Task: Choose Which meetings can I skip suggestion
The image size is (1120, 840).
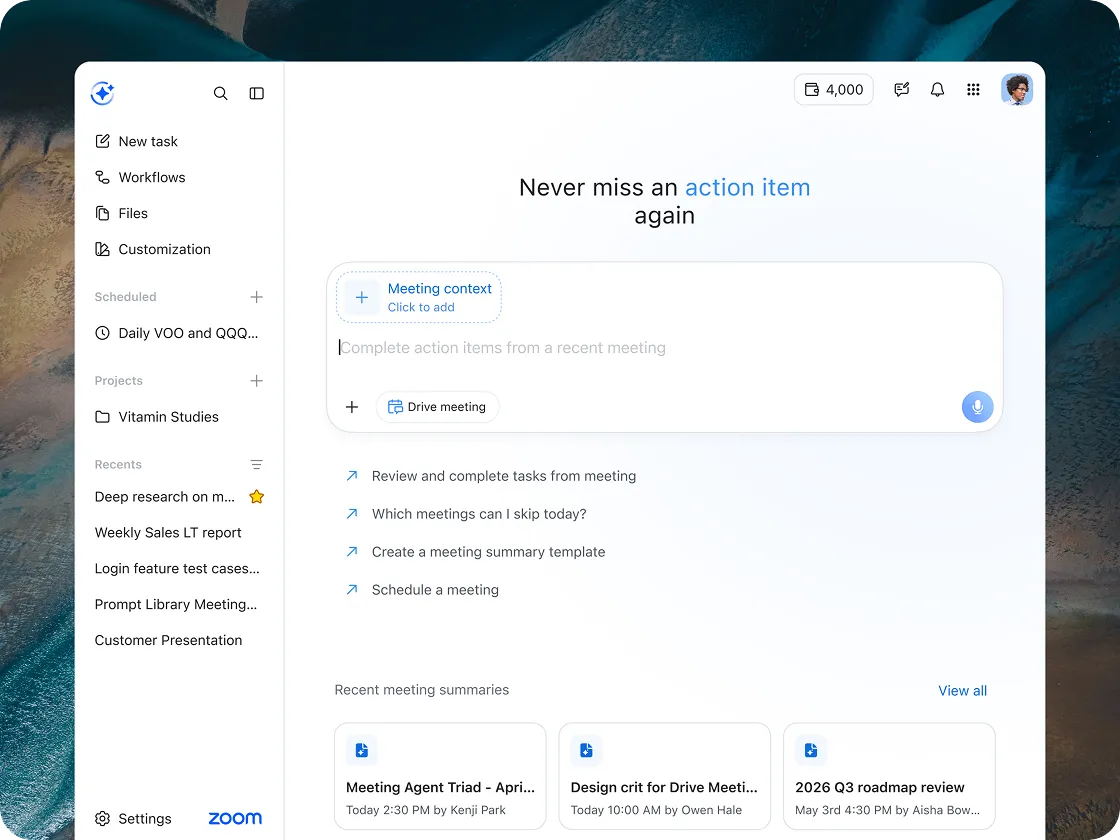Action: [479, 514]
